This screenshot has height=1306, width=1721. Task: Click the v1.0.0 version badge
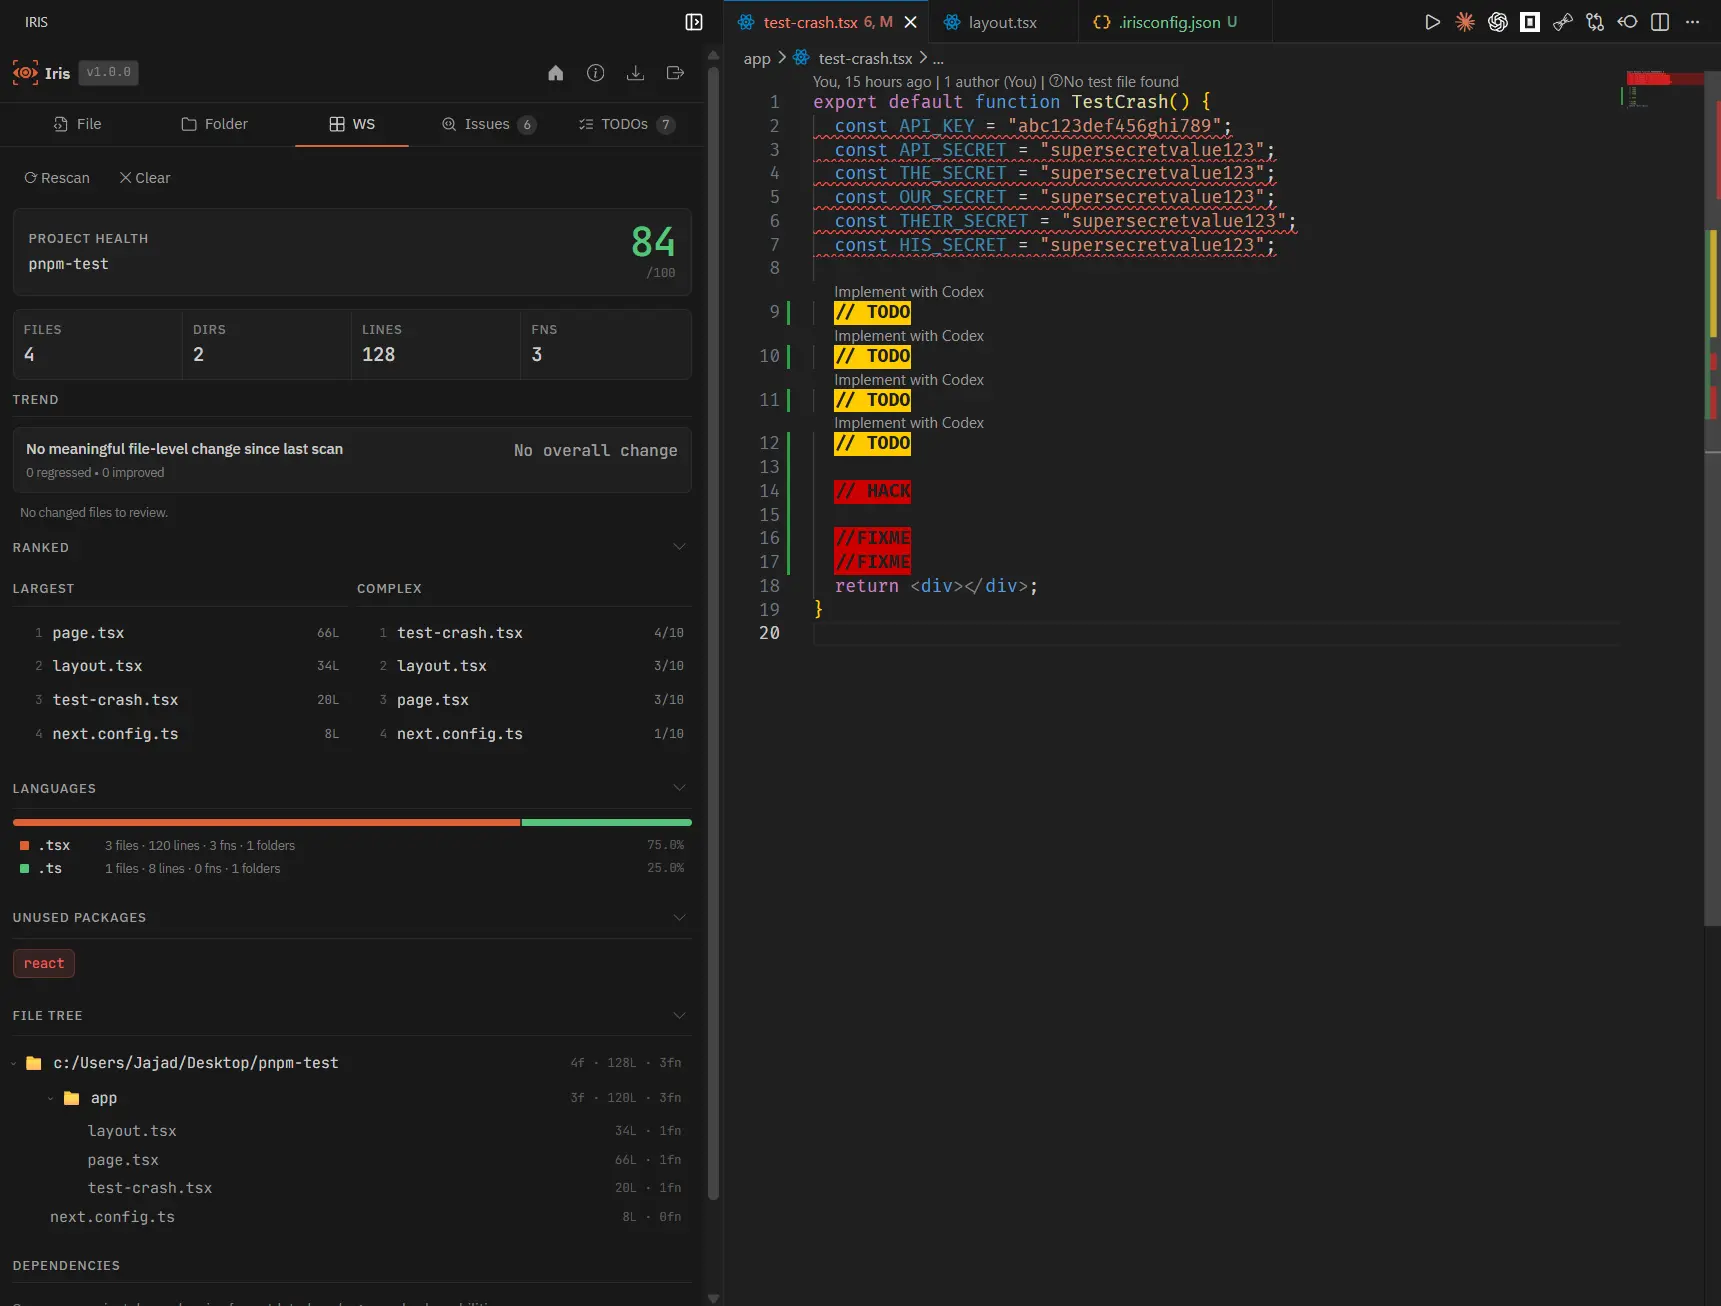click(108, 72)
